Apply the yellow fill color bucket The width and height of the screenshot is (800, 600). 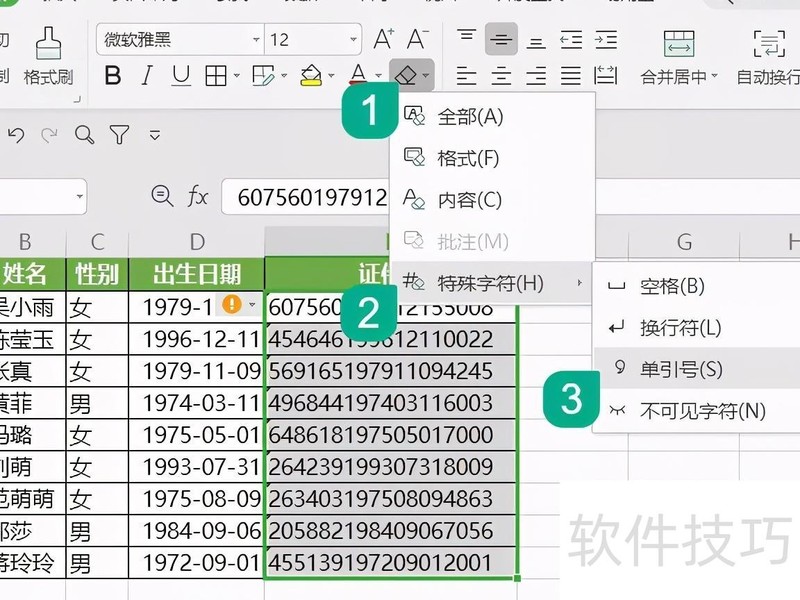click(x=311, y=76)
